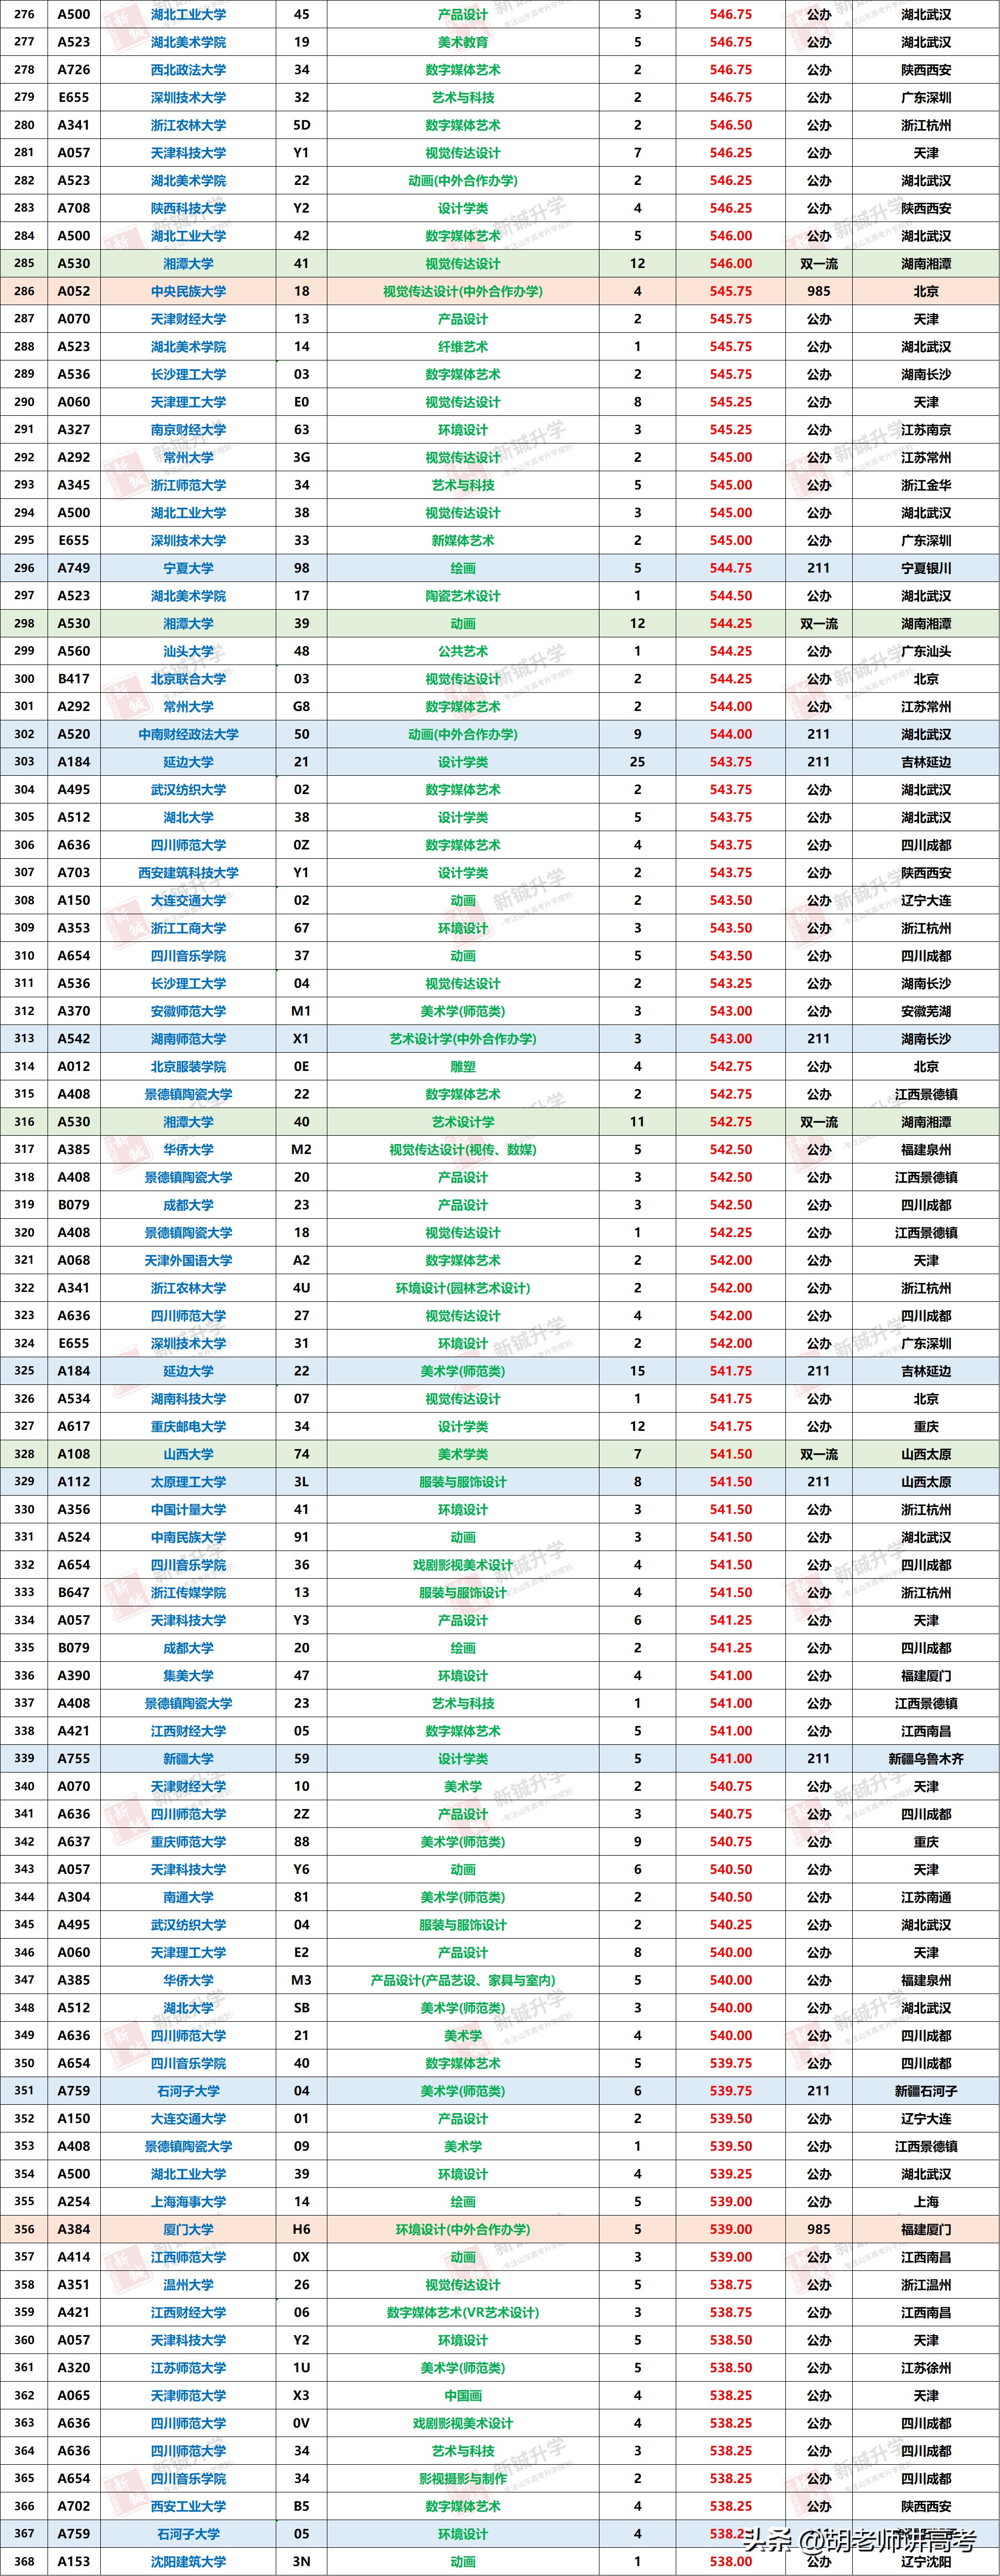Click school code A749
Viewport: 1000px width, 2576px height.
click(74, 568)
